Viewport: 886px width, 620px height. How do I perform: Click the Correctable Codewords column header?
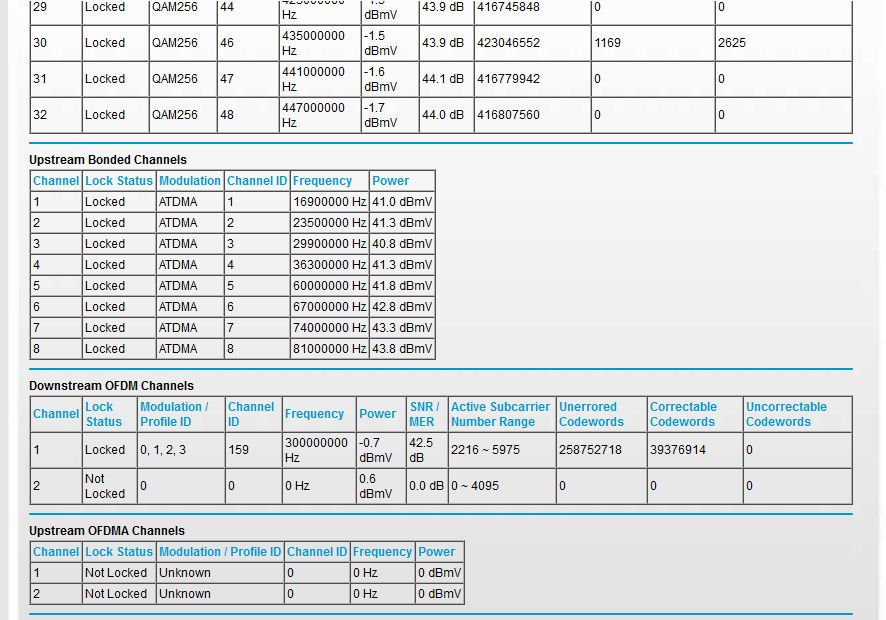point(683,414)
